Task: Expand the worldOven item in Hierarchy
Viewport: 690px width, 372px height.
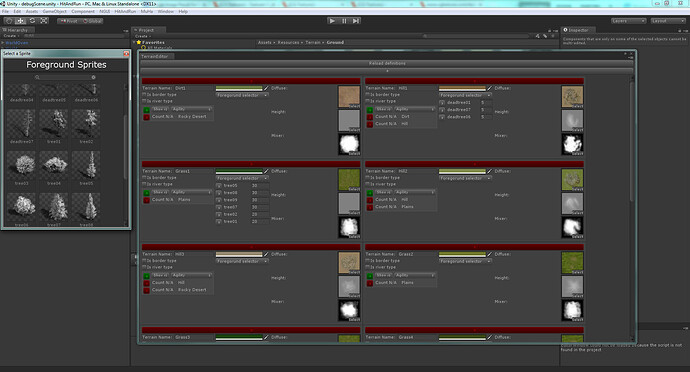Action: pos(3,43)
